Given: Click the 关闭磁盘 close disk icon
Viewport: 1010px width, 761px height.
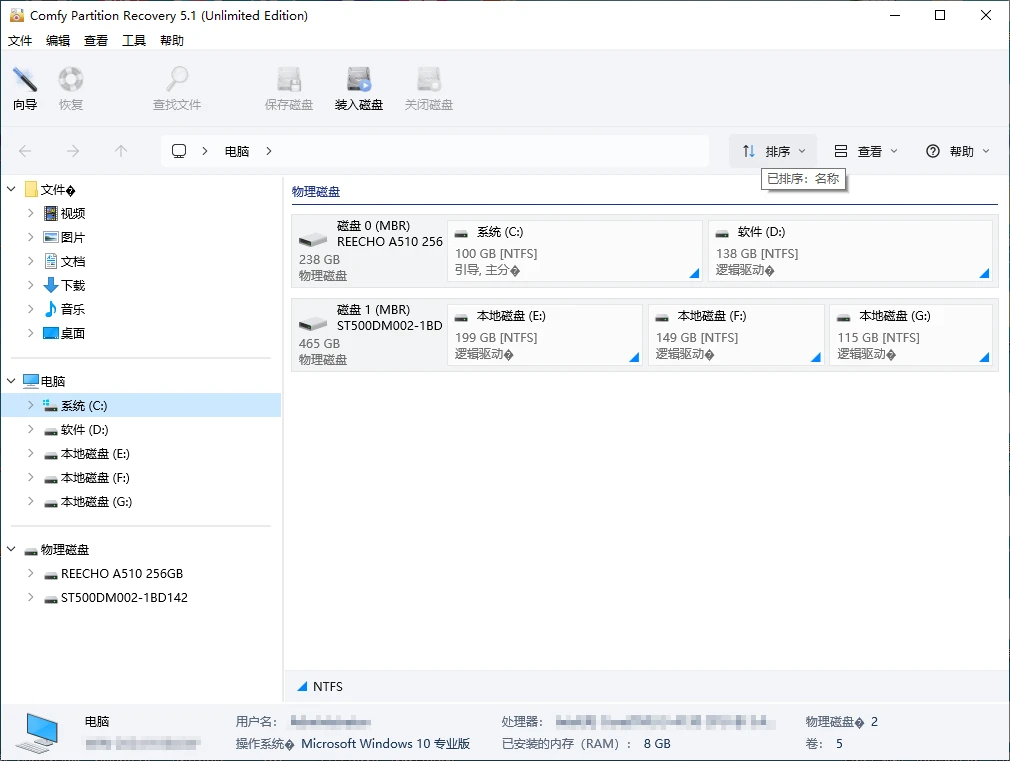Looking at the screenshot, I should tap(428, 87).
